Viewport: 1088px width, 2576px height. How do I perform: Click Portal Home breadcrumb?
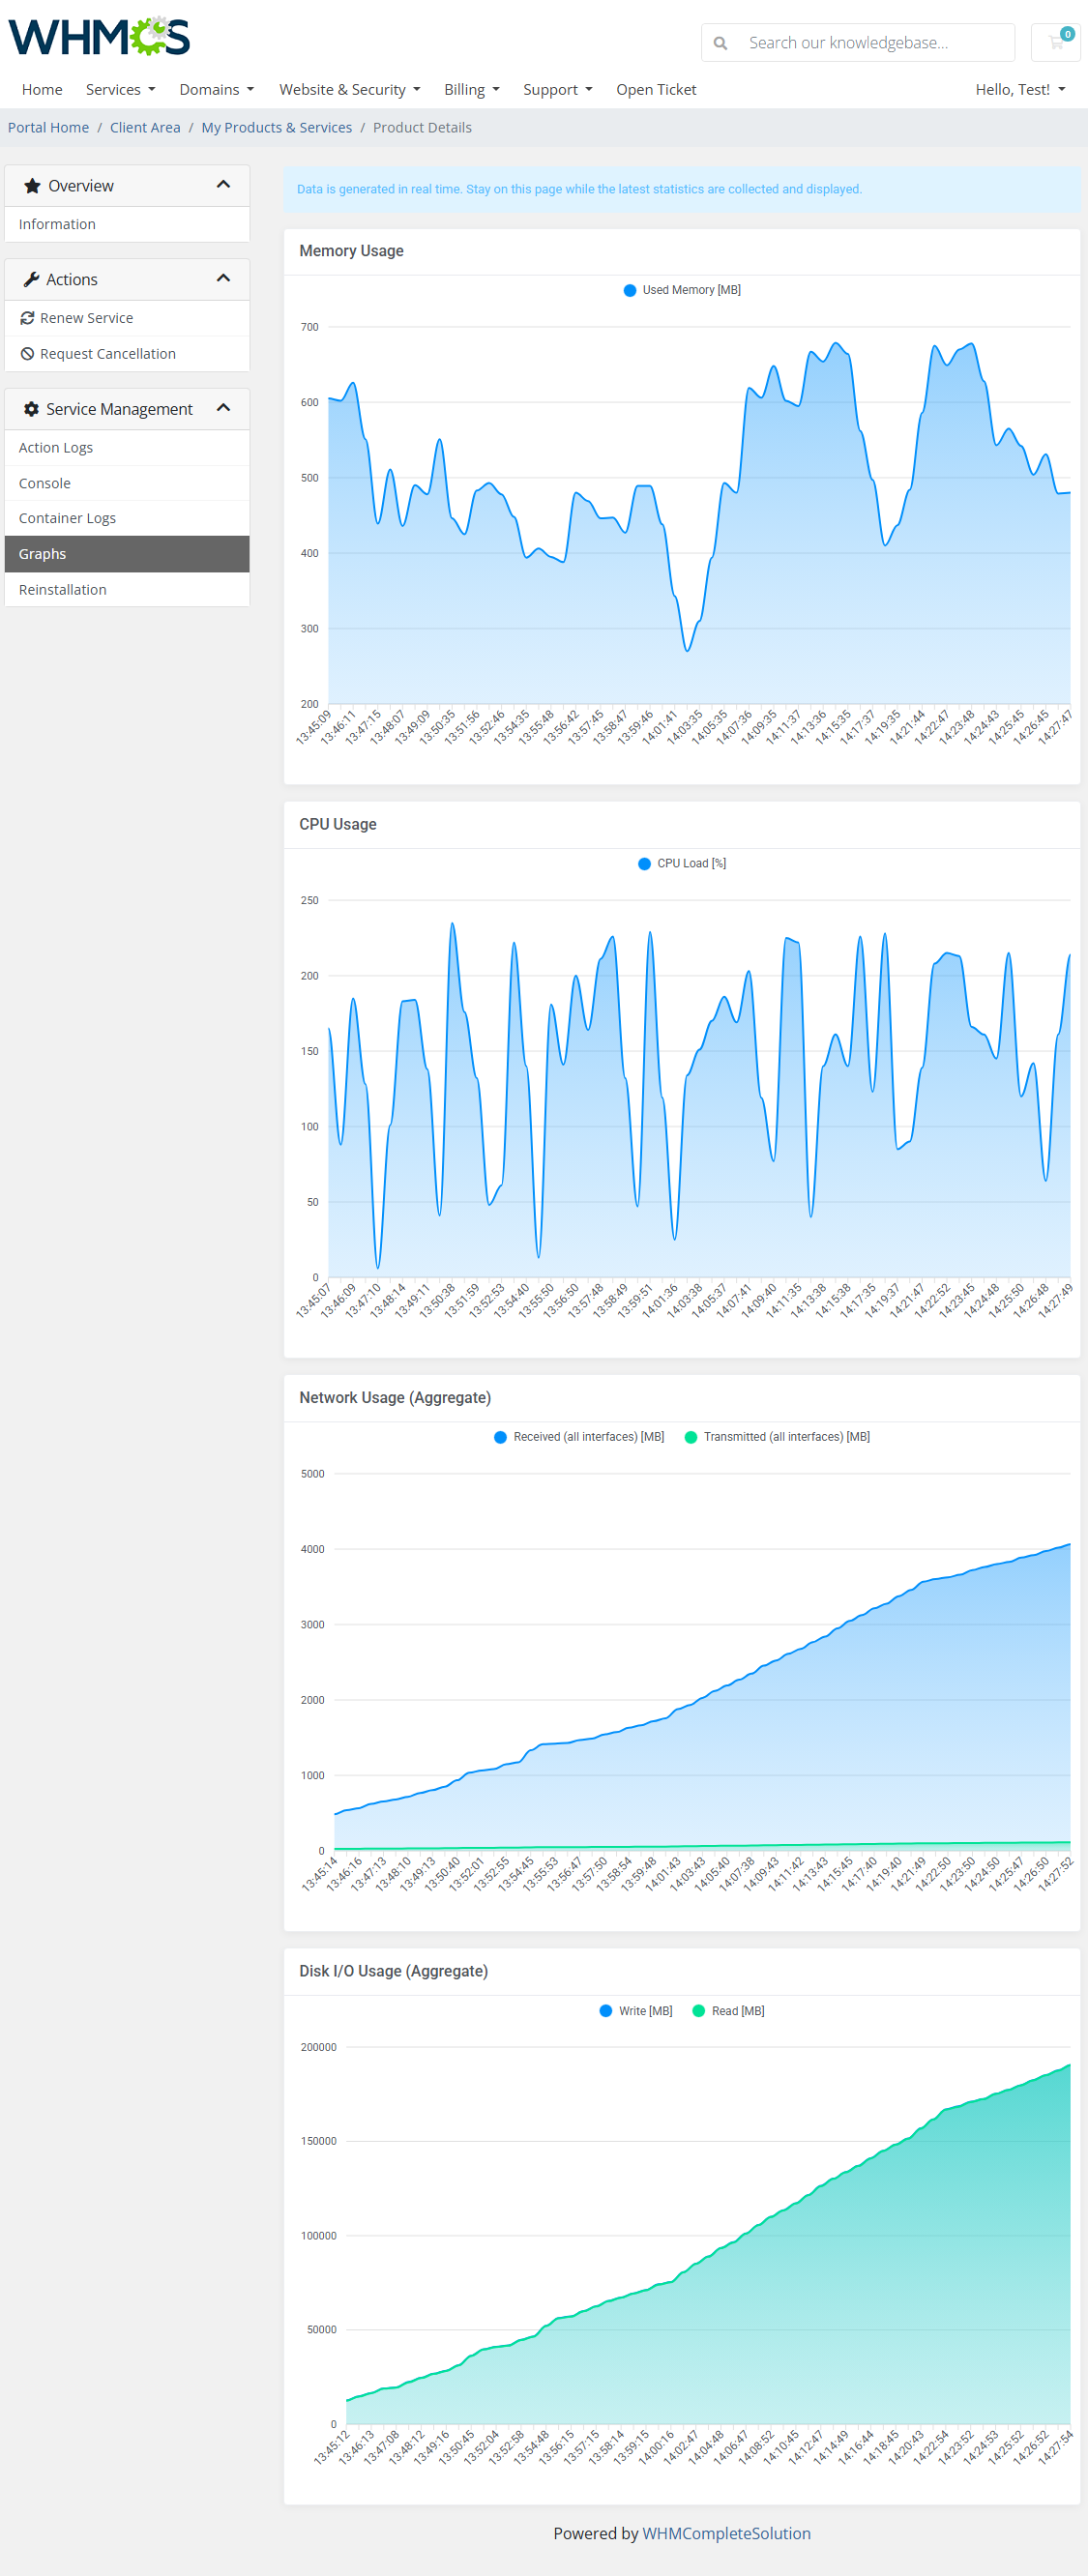point(48,128)
